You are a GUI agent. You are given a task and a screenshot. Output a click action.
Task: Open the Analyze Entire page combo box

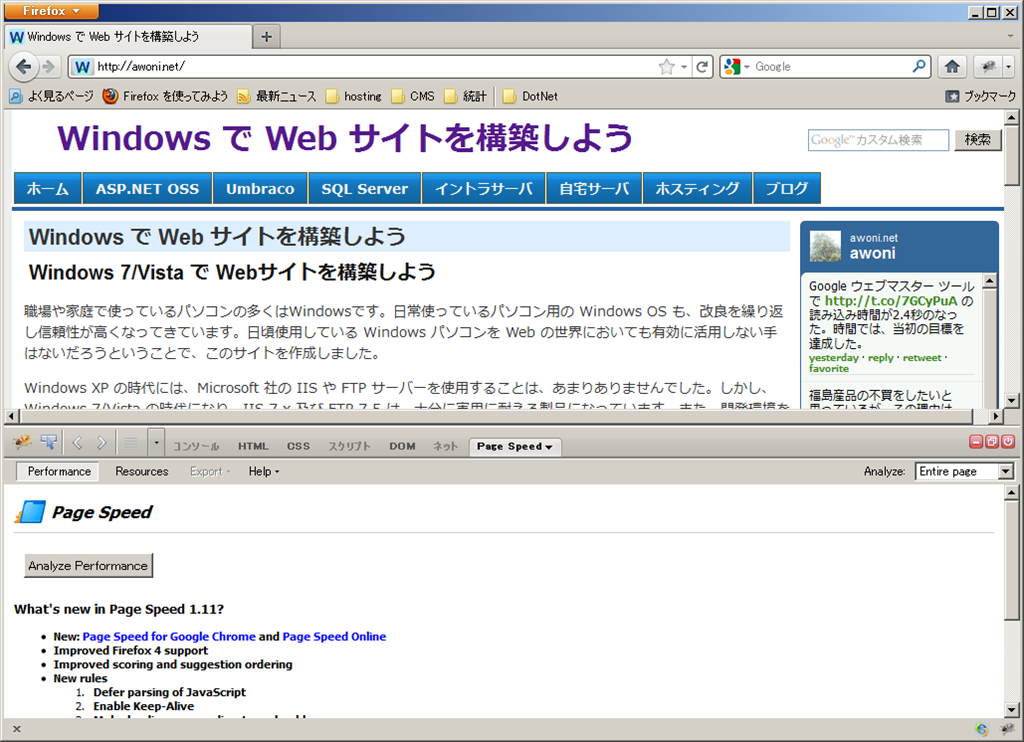click(x=964, y=471)
